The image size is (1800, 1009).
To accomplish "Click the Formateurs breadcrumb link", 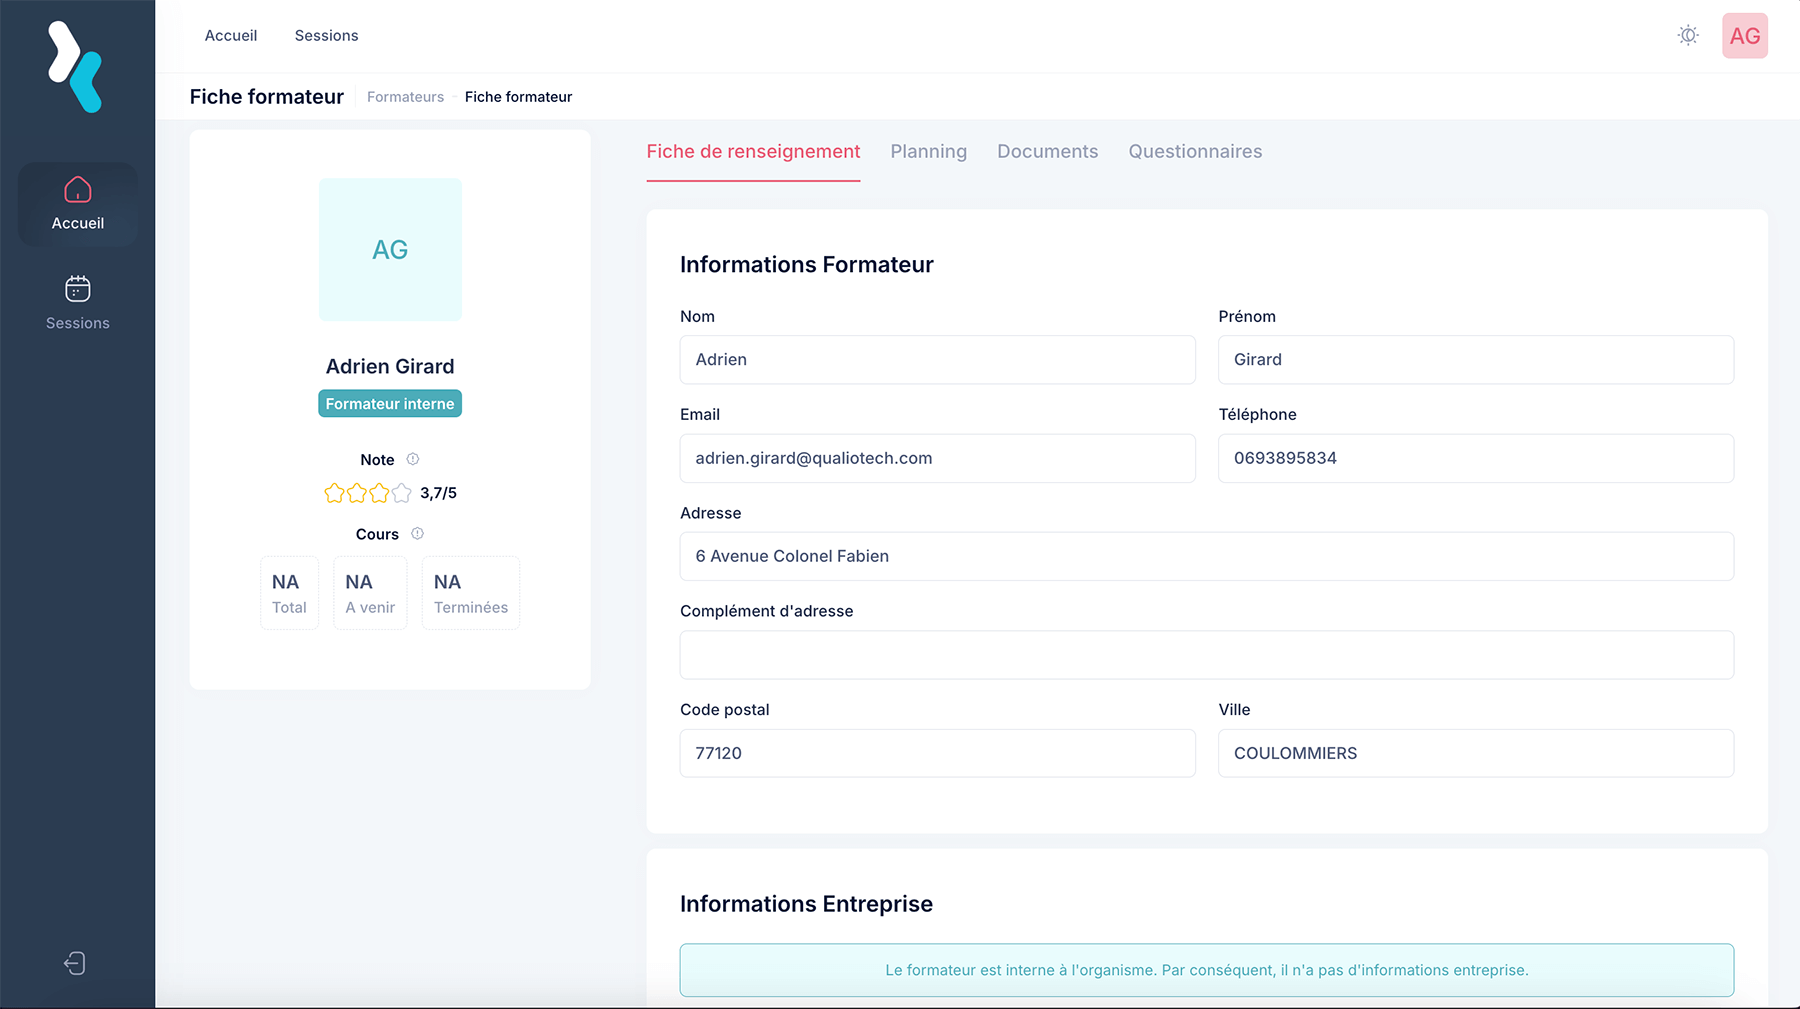I will coord(405,97).
